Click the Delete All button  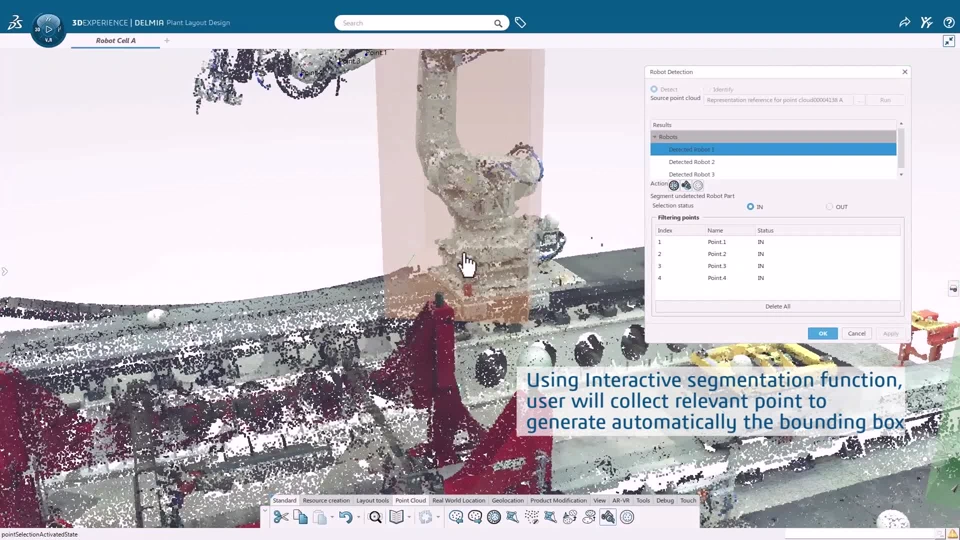[x=777, y=306]
